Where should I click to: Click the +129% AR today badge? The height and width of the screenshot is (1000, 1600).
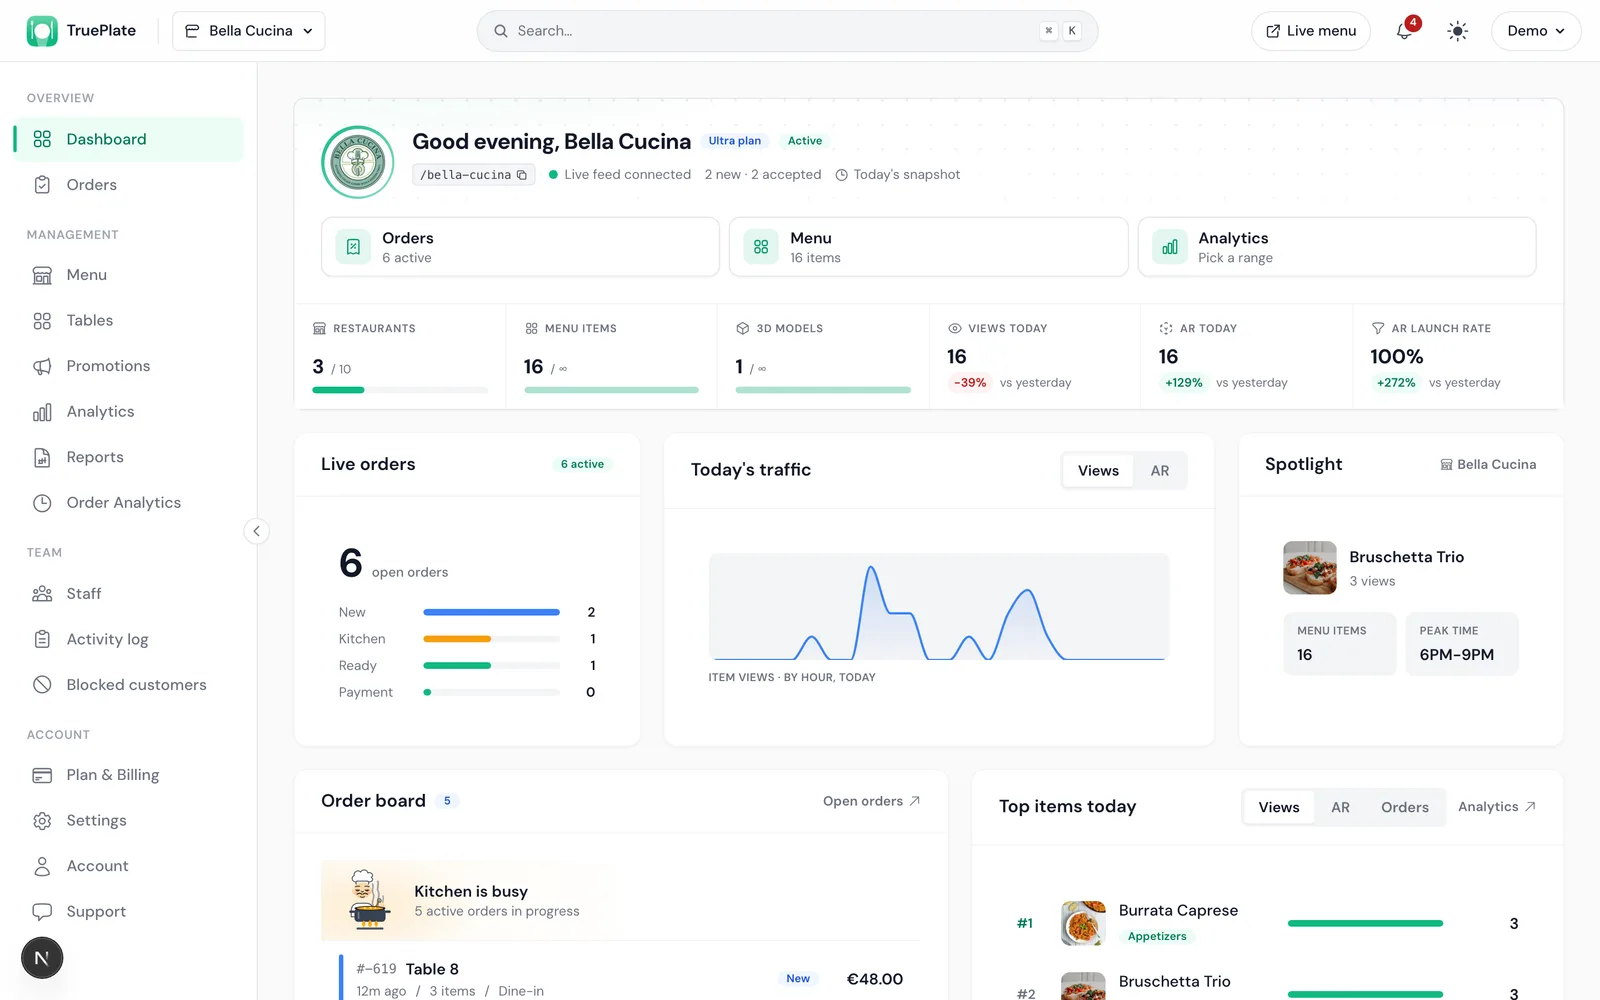coord(1184,383)
